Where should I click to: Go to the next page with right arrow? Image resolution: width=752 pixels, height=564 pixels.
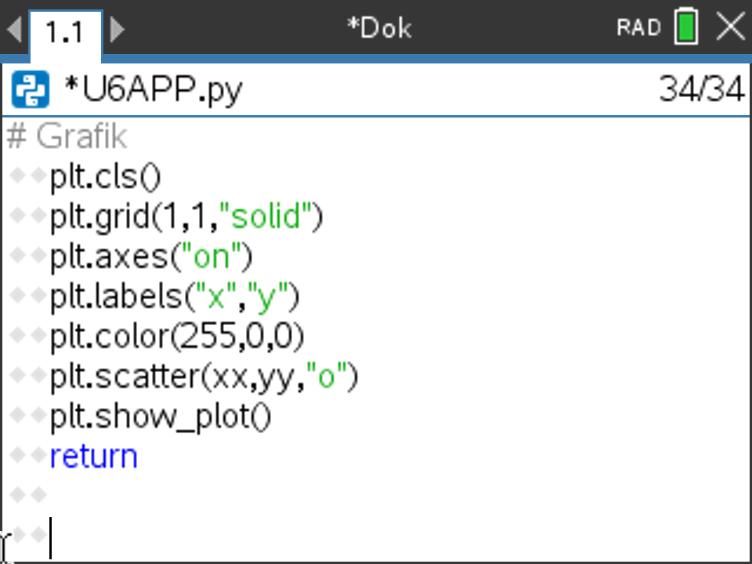point(118,28)
